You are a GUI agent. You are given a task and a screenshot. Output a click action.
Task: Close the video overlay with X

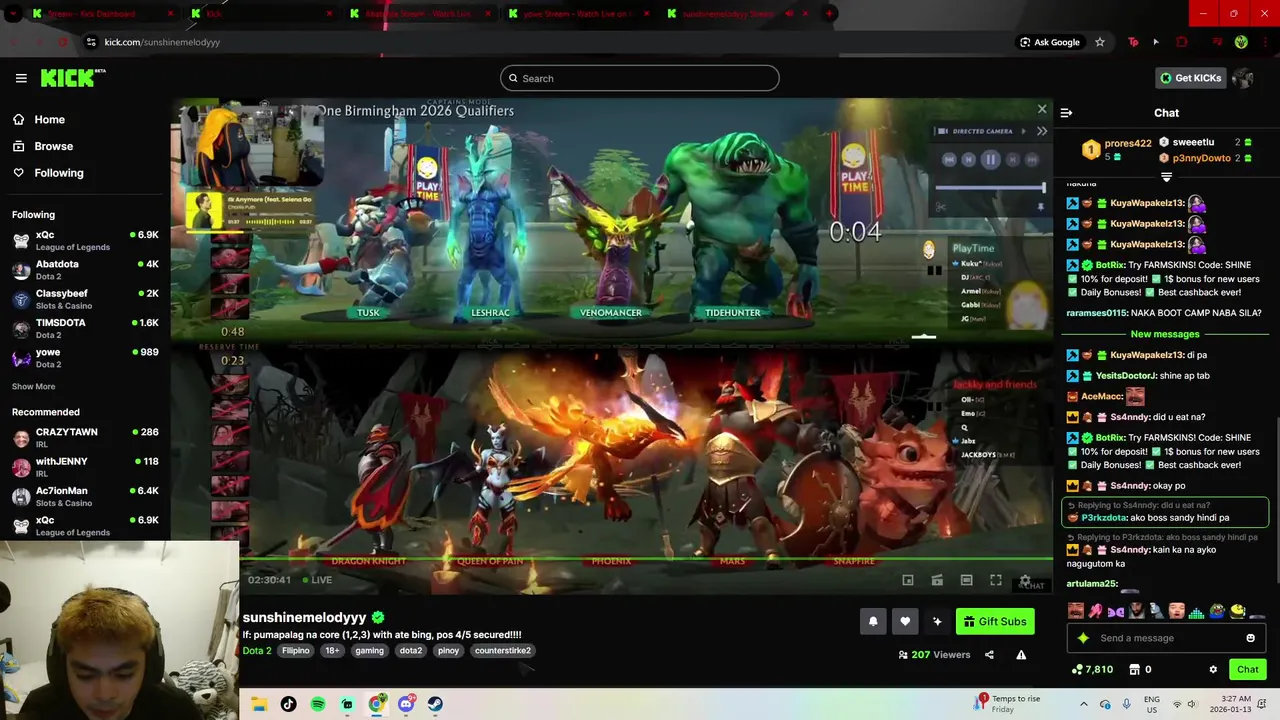1042,110
